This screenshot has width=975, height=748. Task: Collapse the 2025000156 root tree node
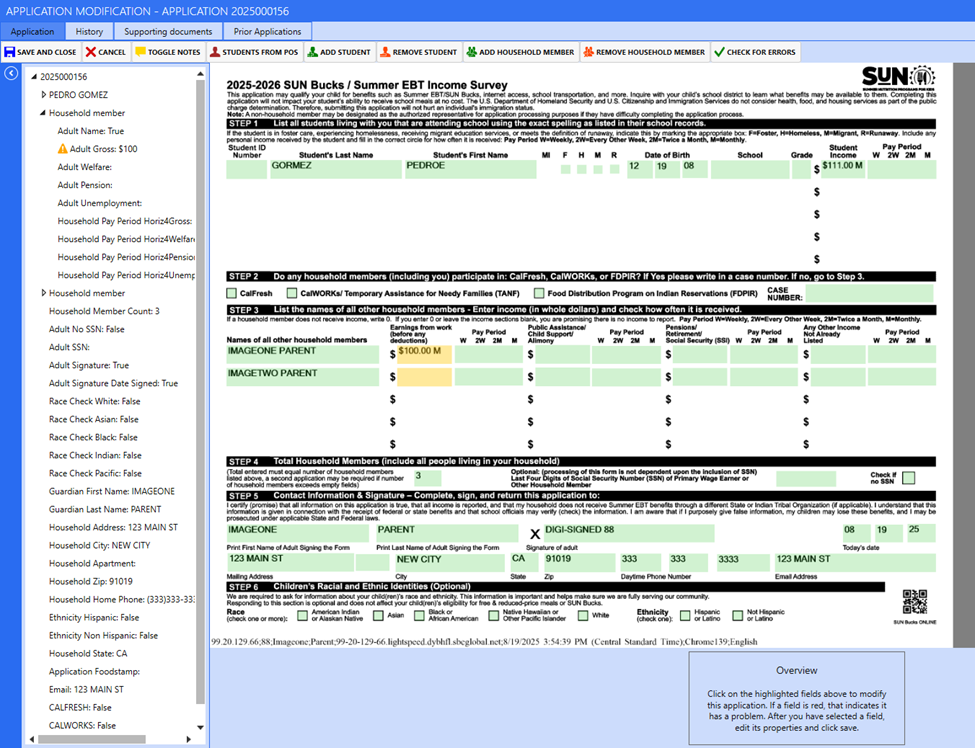(34, 76)
